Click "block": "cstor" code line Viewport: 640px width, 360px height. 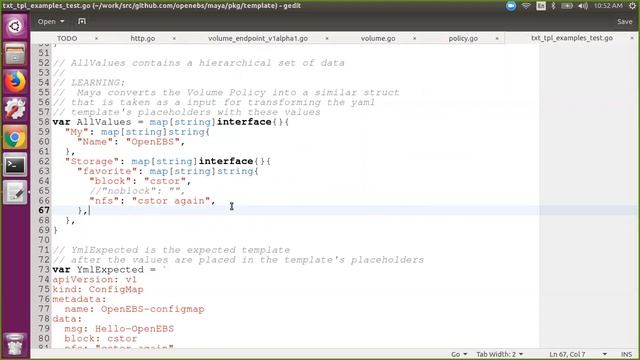tap(140, 181)
